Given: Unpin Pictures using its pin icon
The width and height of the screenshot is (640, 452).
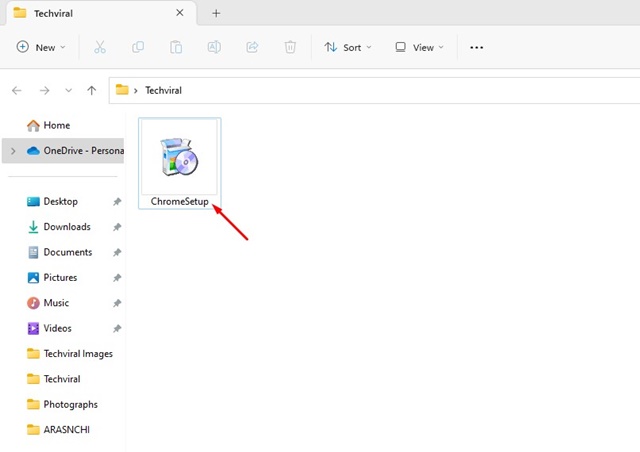Looking at the screenshot, I should pos(117,277).
